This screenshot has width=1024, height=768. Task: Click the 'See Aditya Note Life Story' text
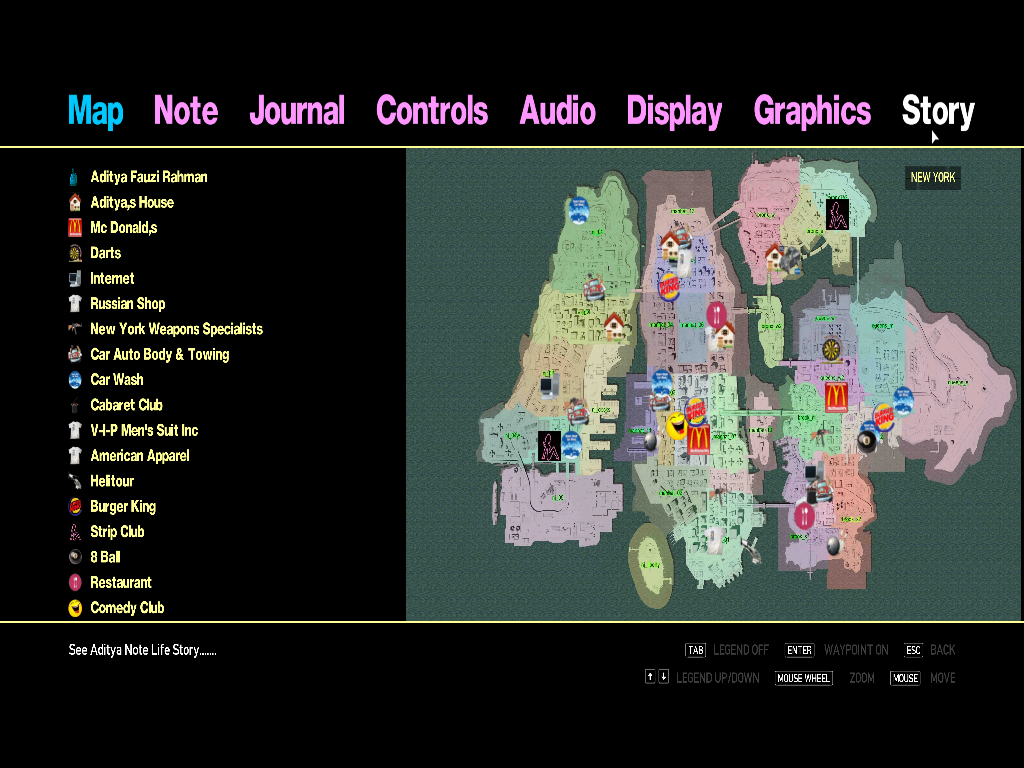tap(142, 650)
